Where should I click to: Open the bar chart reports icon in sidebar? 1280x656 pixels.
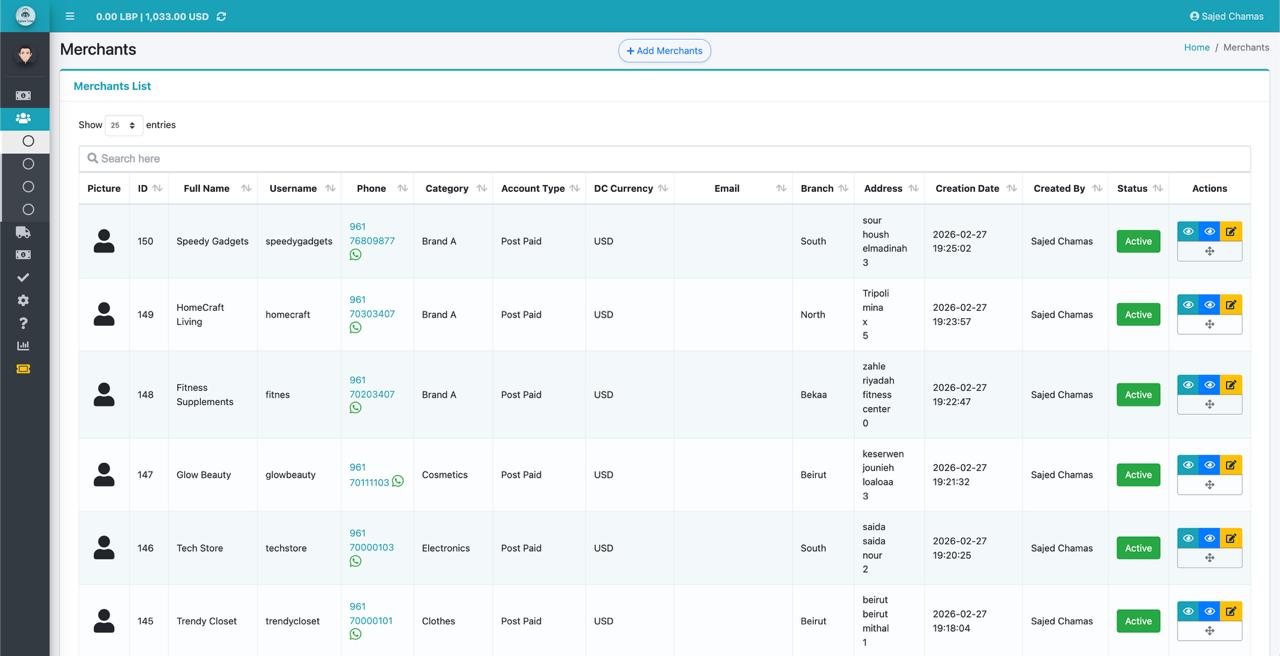(23, 346)
